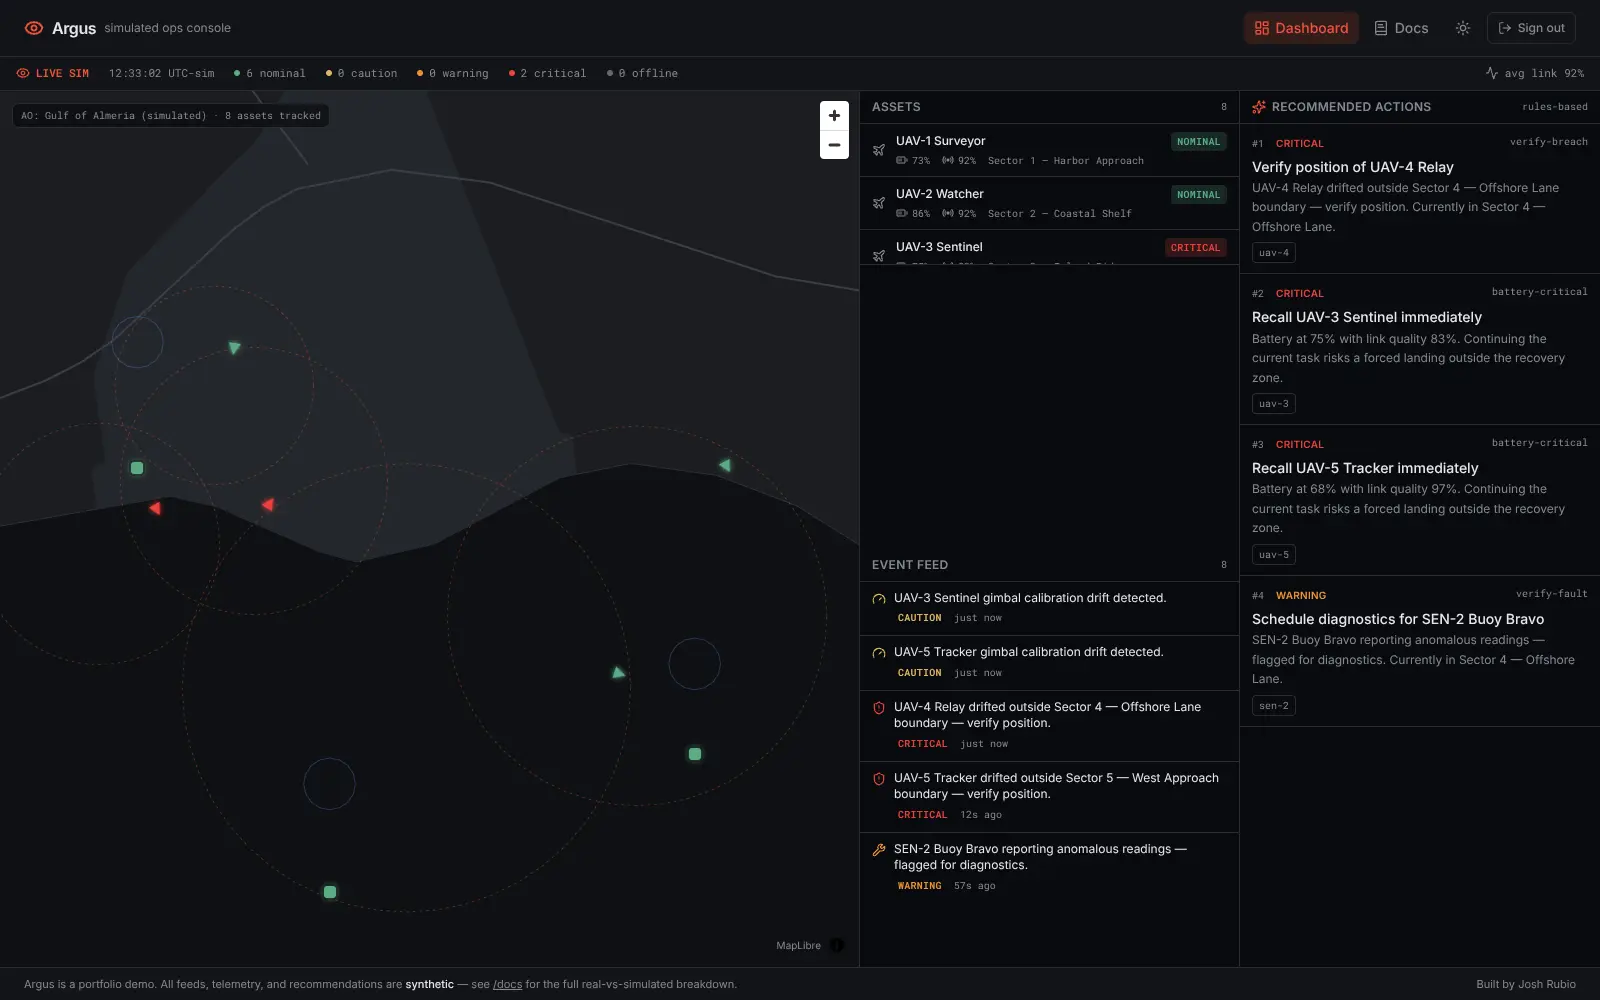Open 'Recall UAV-3 Sentinel immediately' action
1600x1000 pixels.
point(1366,317)
